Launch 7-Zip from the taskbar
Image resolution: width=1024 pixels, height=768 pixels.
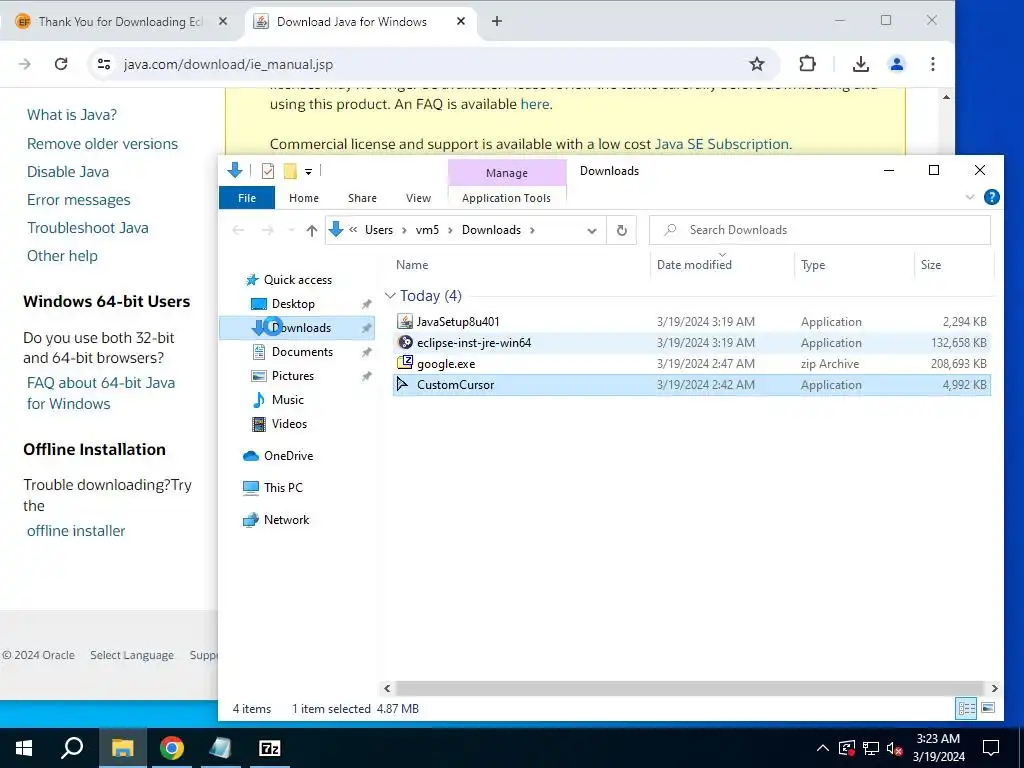(x=270, y=748)
